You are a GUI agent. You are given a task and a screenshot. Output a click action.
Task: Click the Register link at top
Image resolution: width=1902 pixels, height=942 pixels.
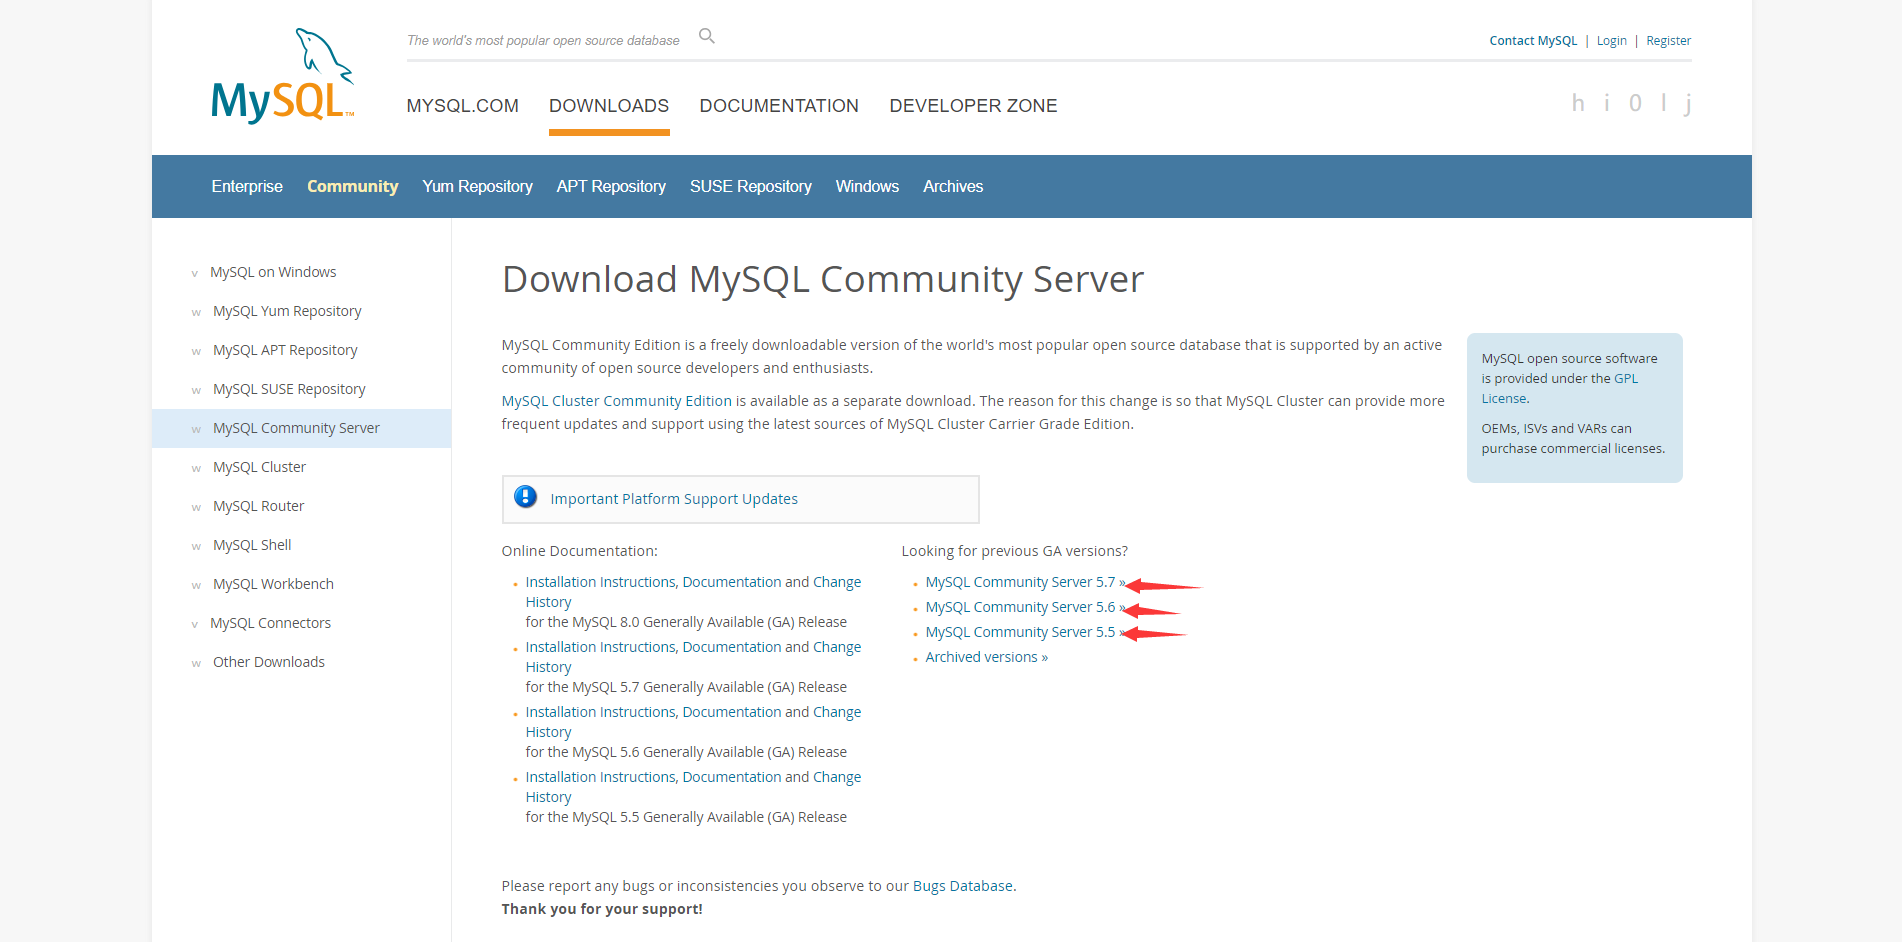click(1668, 41)
